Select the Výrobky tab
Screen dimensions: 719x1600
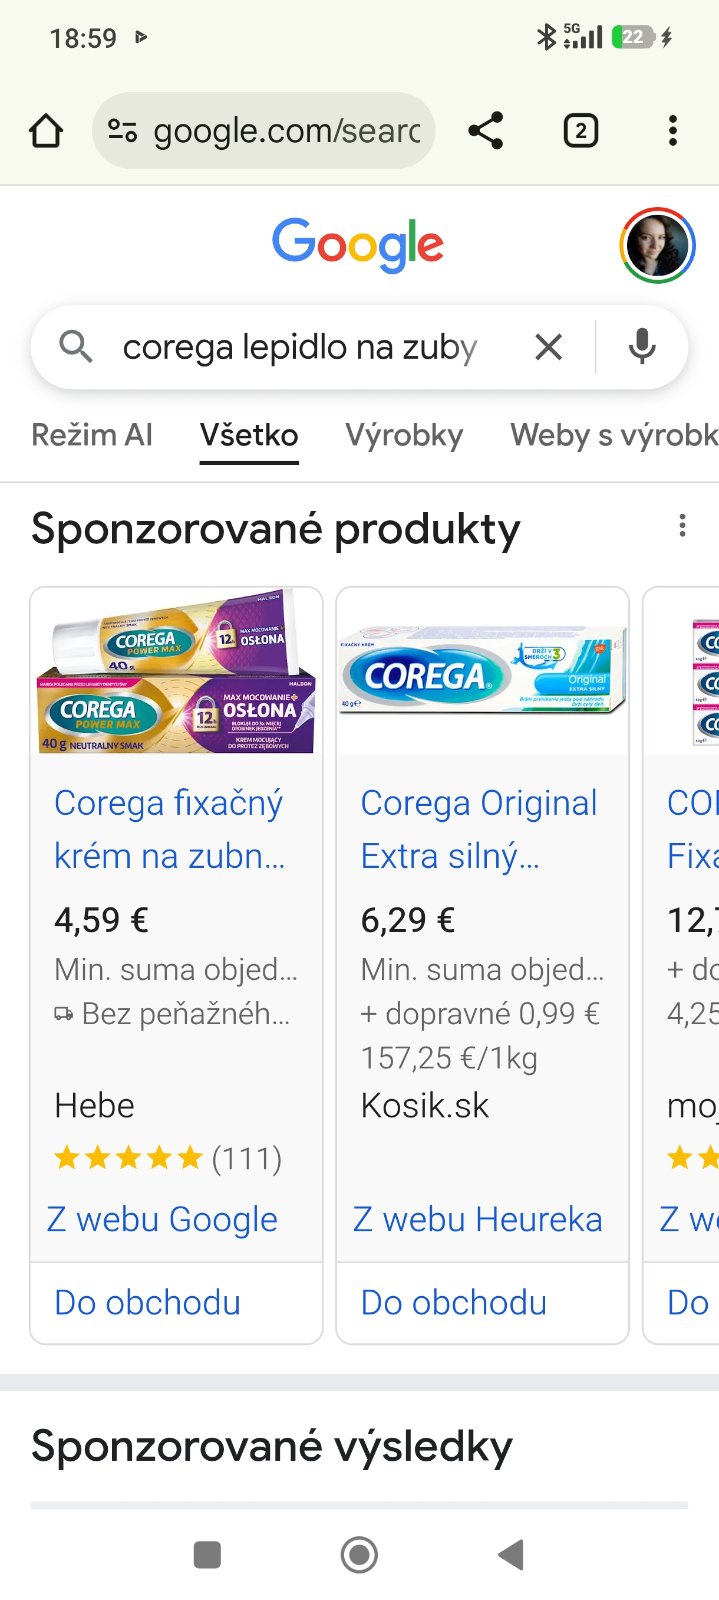[x=404, y=435]
